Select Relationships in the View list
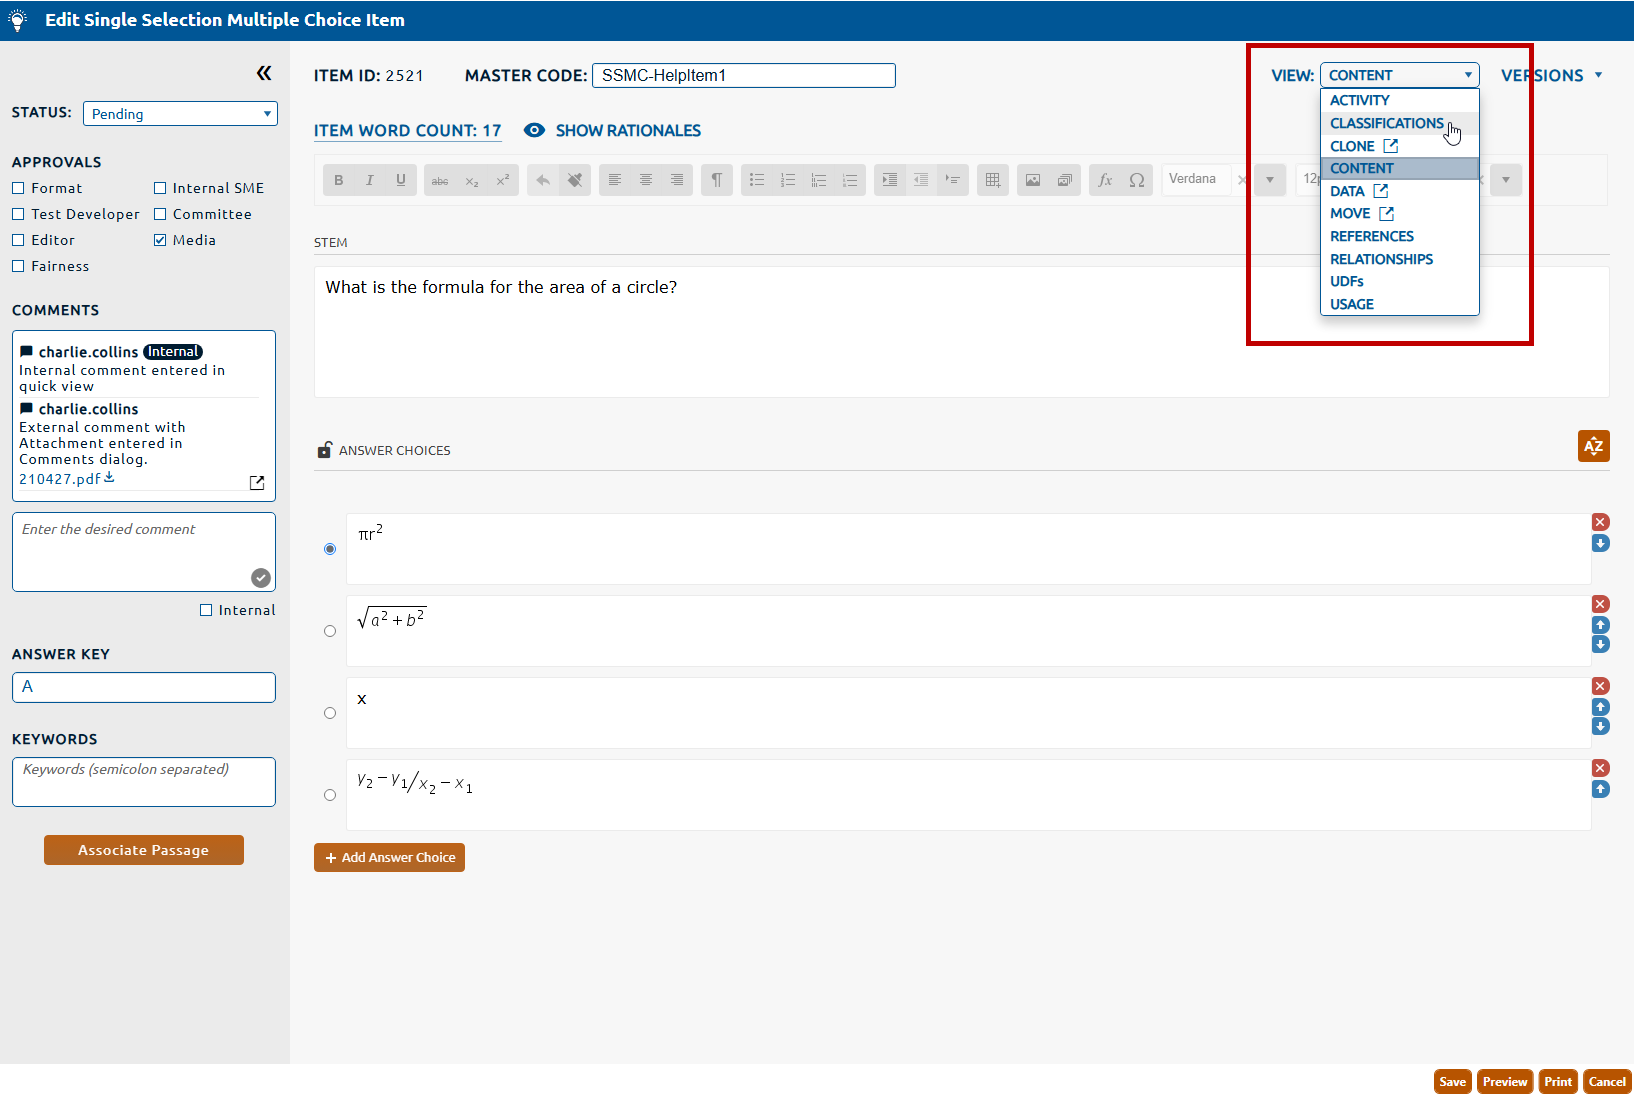The height and width of the screenshot is (1099, 1639). pyautogui.click(x=1381, y=259)
